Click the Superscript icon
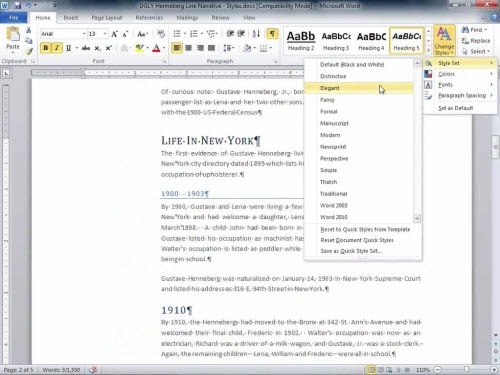This screenshot has width=500, height=375. [x=108, y=48]
